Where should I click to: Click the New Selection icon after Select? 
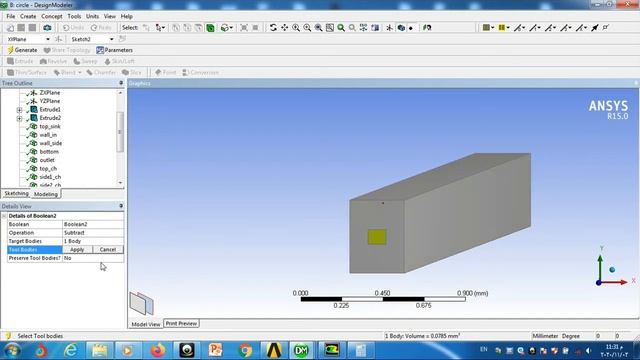[x=146, y=27]
